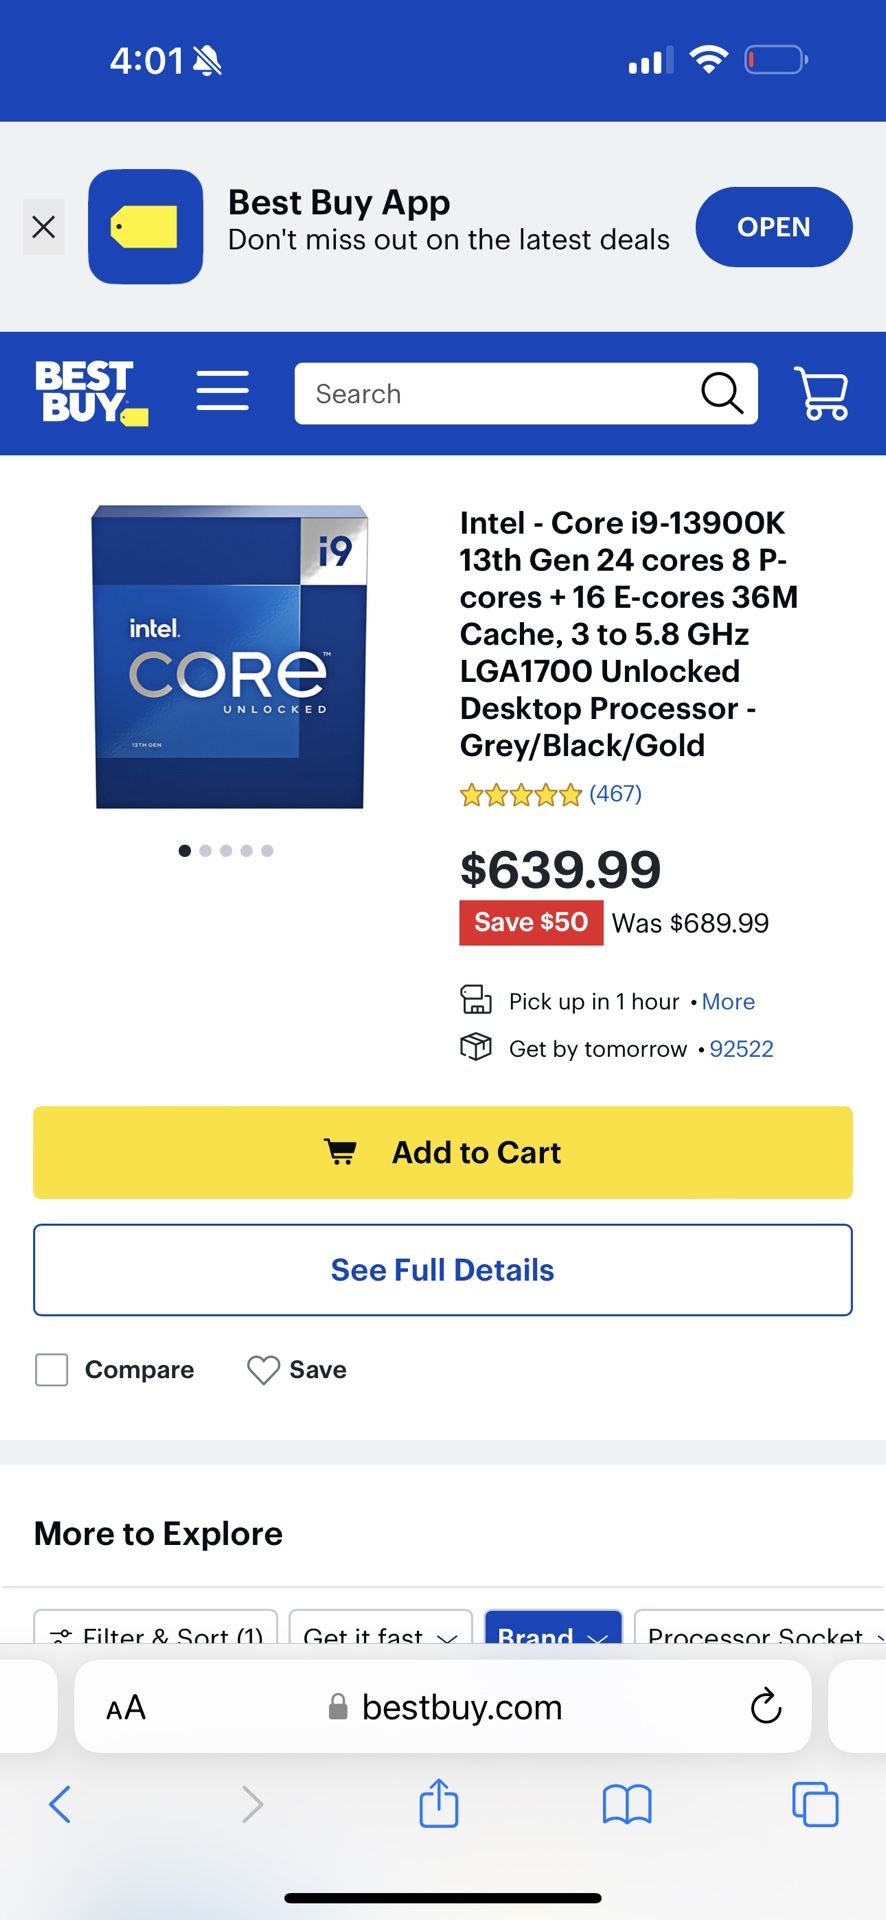Expand the Brand filter dropdown
This screenshot has width=886, height=1920.
tap(553, 1632)
